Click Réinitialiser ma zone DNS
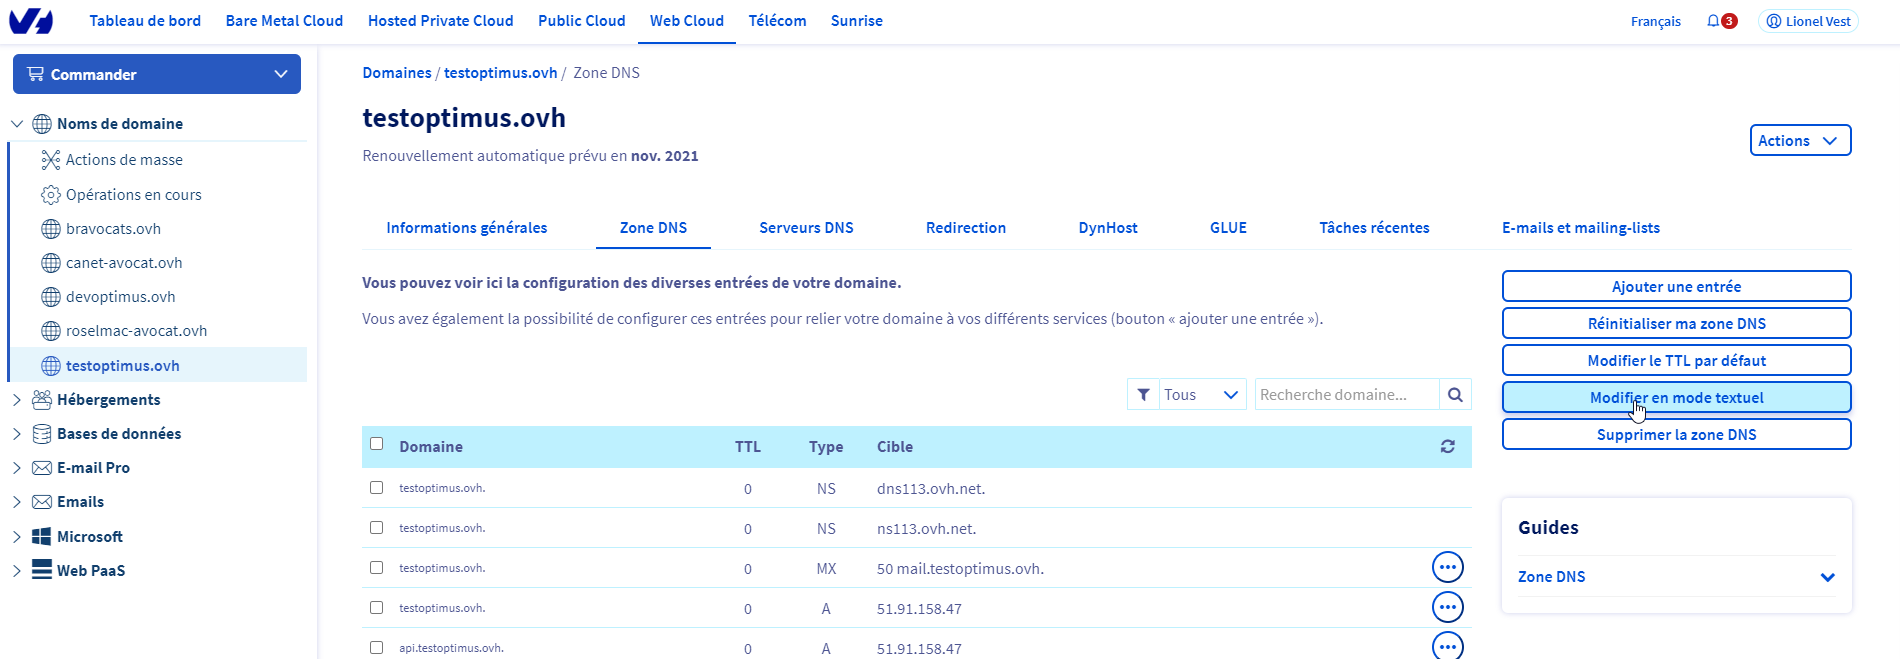Screen dimensions: 1900x659 click(x=1677, y=323)
